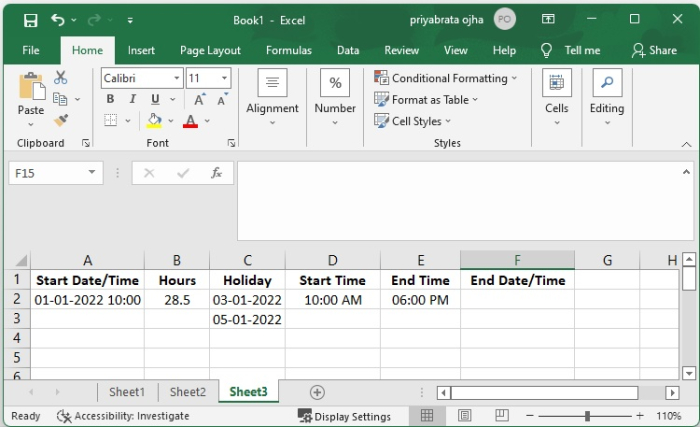Select column A header
The height and width of the screenshot is (427, 700).
(x=88, y=260)
